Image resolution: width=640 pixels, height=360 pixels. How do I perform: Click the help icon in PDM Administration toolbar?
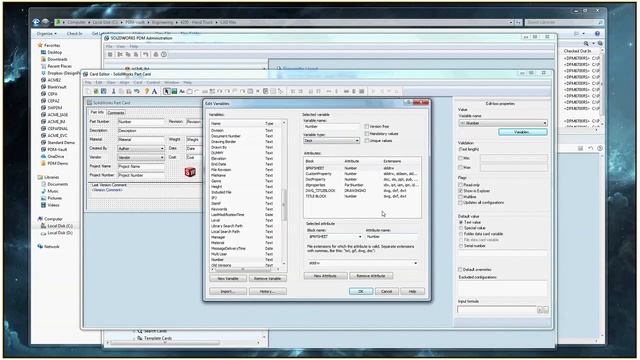(164, 54)
